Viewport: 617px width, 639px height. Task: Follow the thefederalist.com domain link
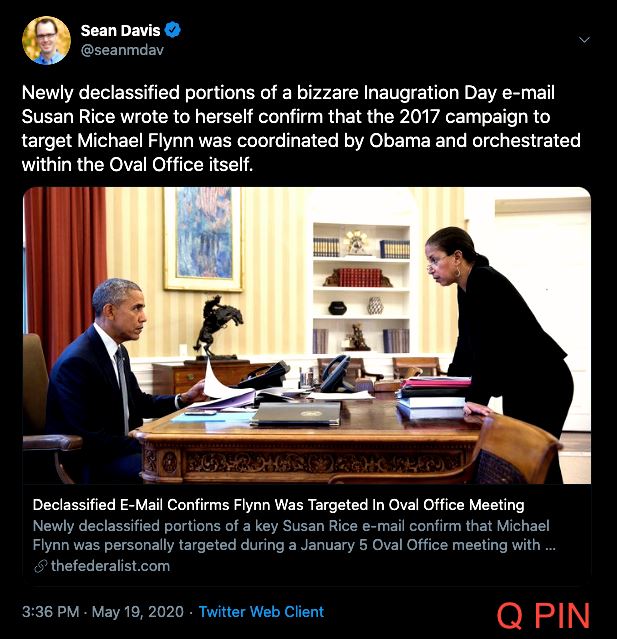pos(110,566)
